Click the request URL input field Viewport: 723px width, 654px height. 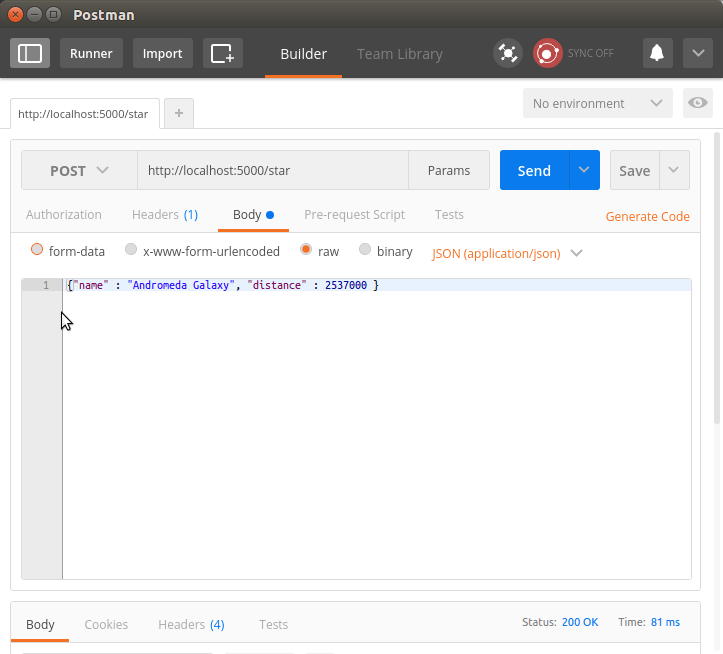(x=273, y=171)
